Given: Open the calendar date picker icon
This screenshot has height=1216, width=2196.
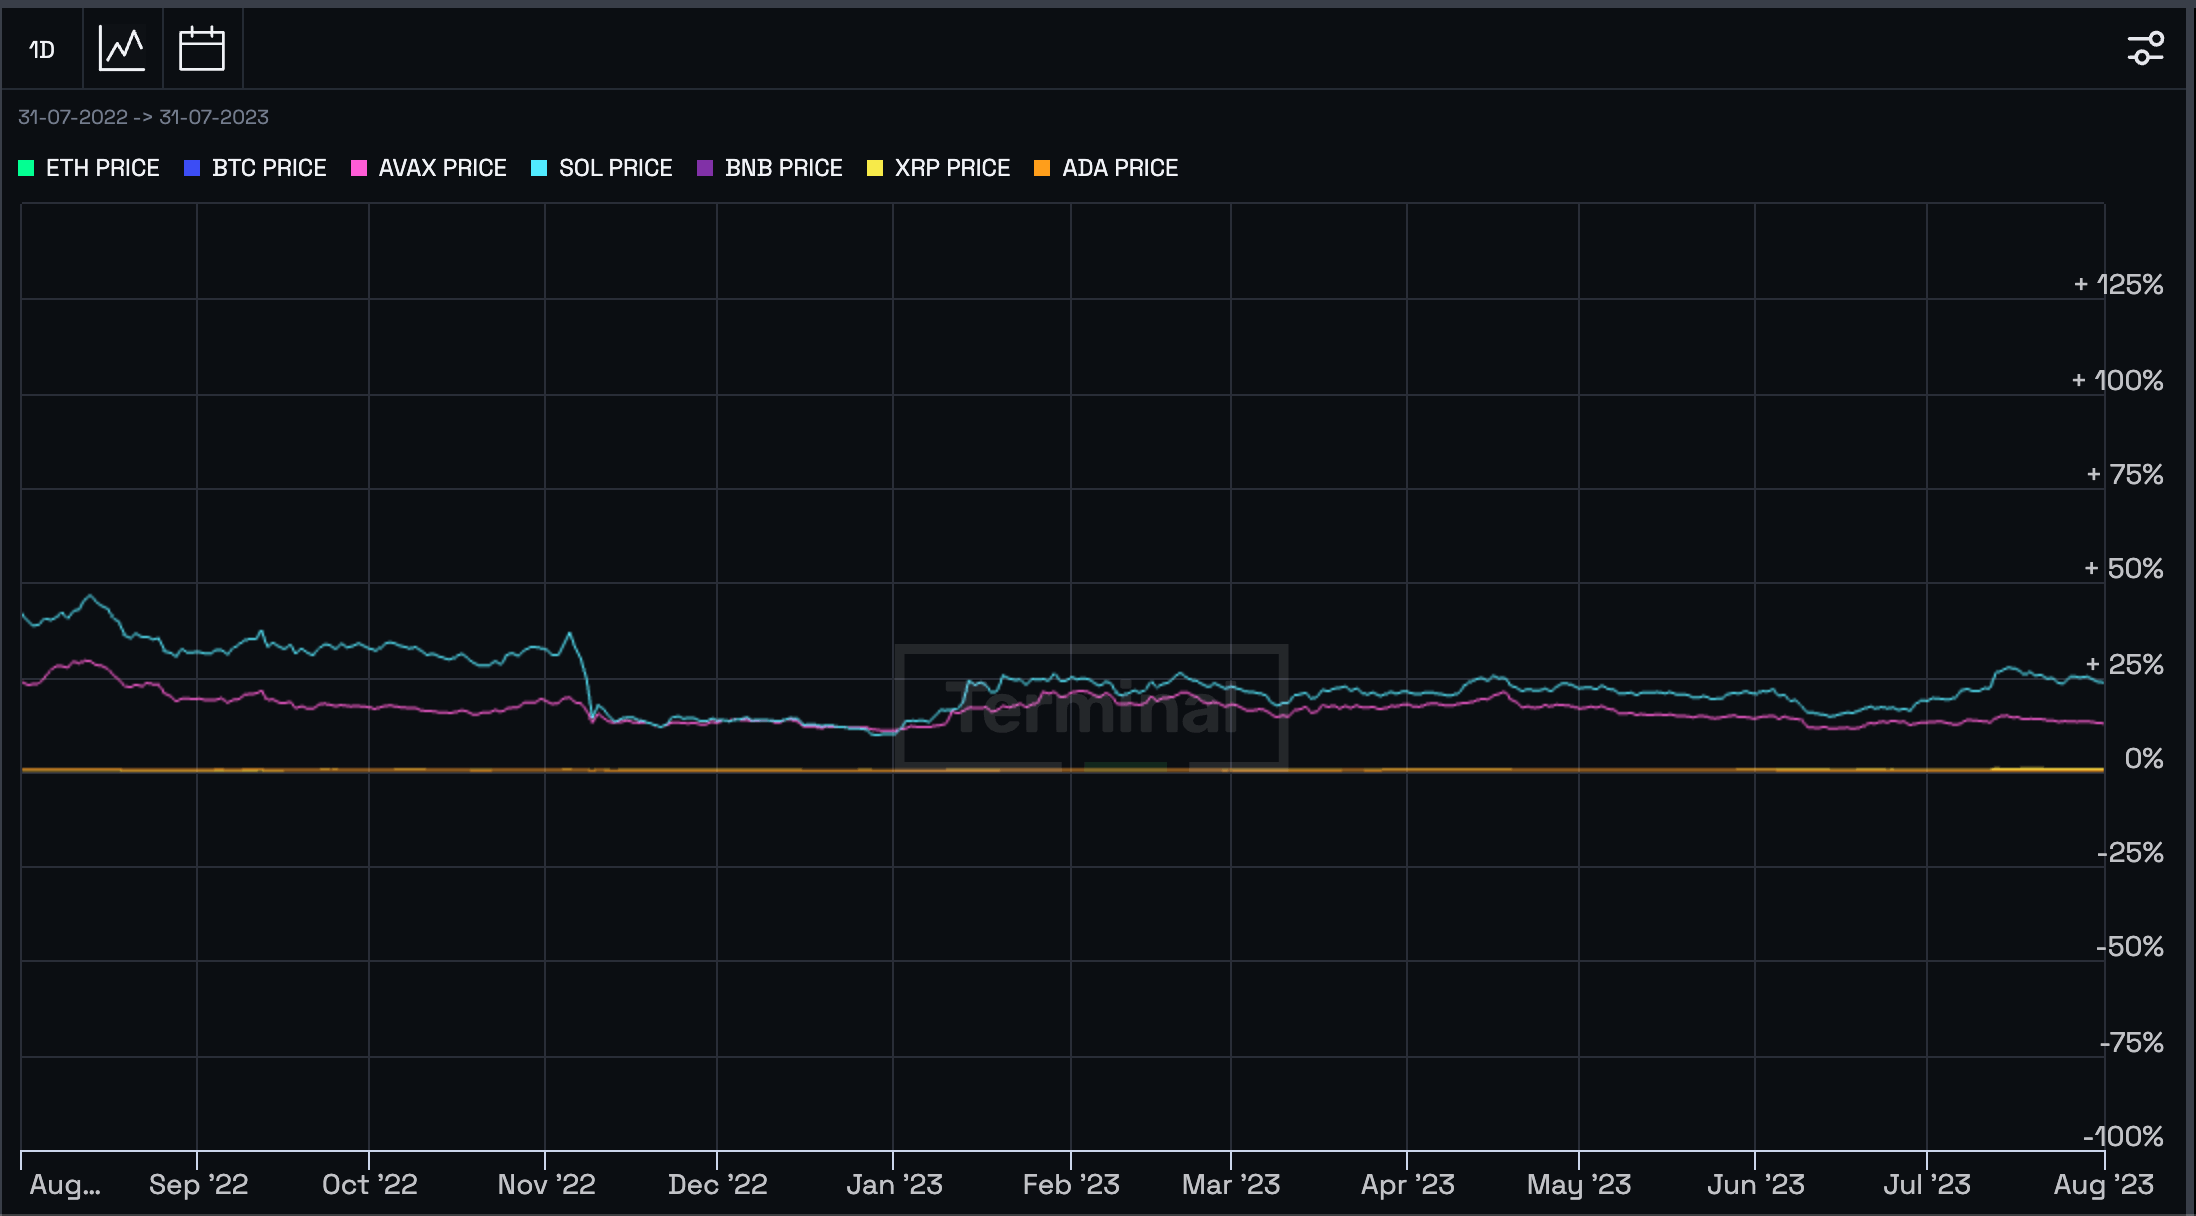Looking at the screenshot, I should pos(202,49).
